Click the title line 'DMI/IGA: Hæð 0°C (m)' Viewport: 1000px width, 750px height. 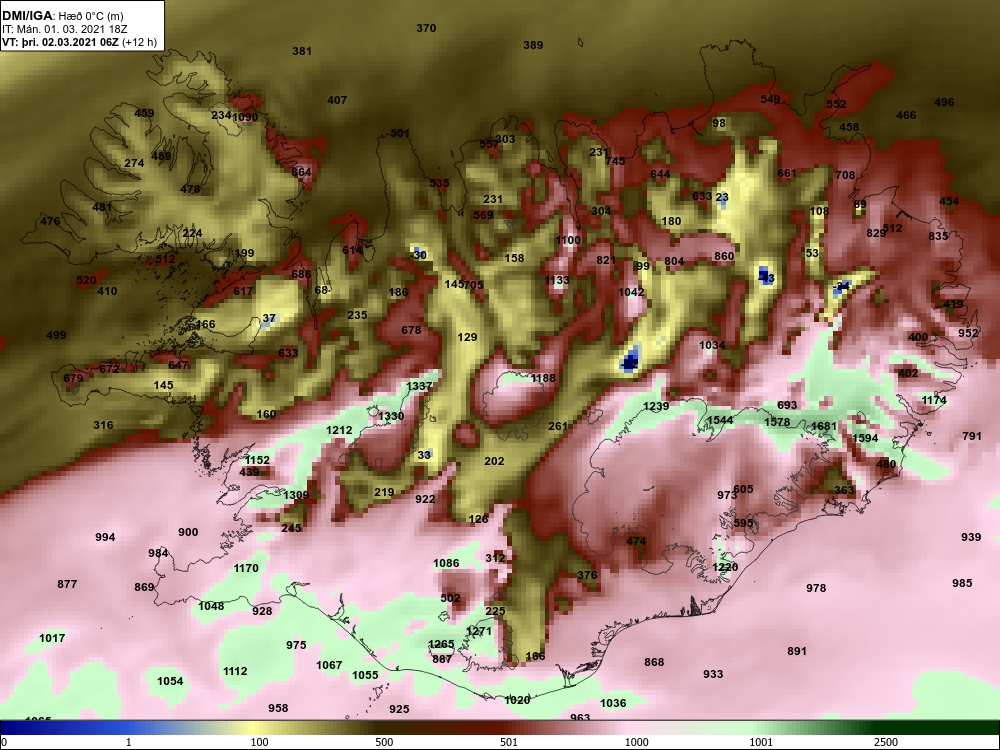62,16
